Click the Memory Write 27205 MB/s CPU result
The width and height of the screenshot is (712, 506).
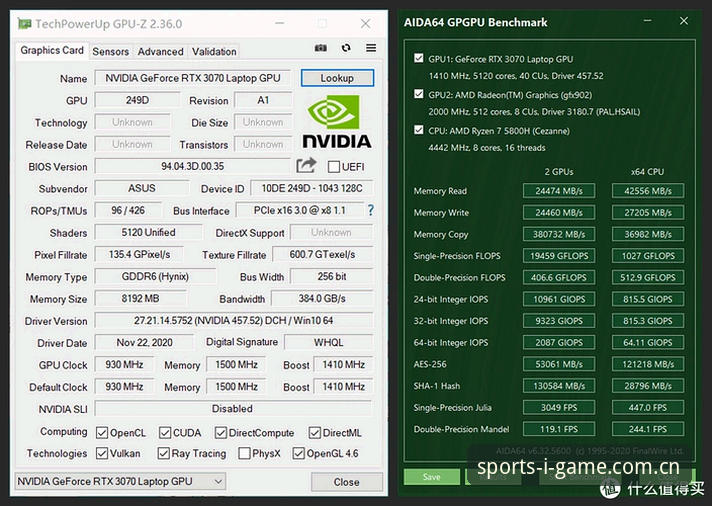(x=648, y=213)
